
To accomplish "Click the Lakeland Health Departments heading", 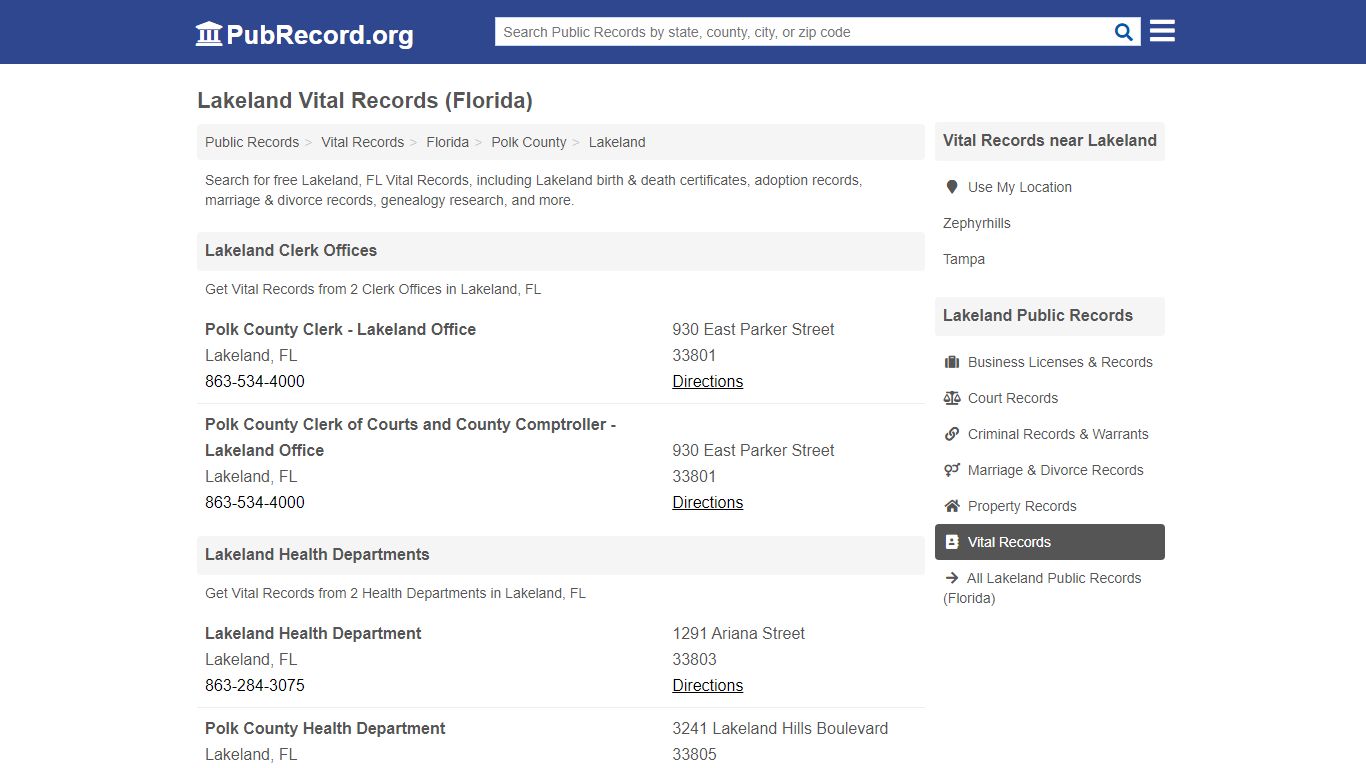I will click(x=317, y=554).
